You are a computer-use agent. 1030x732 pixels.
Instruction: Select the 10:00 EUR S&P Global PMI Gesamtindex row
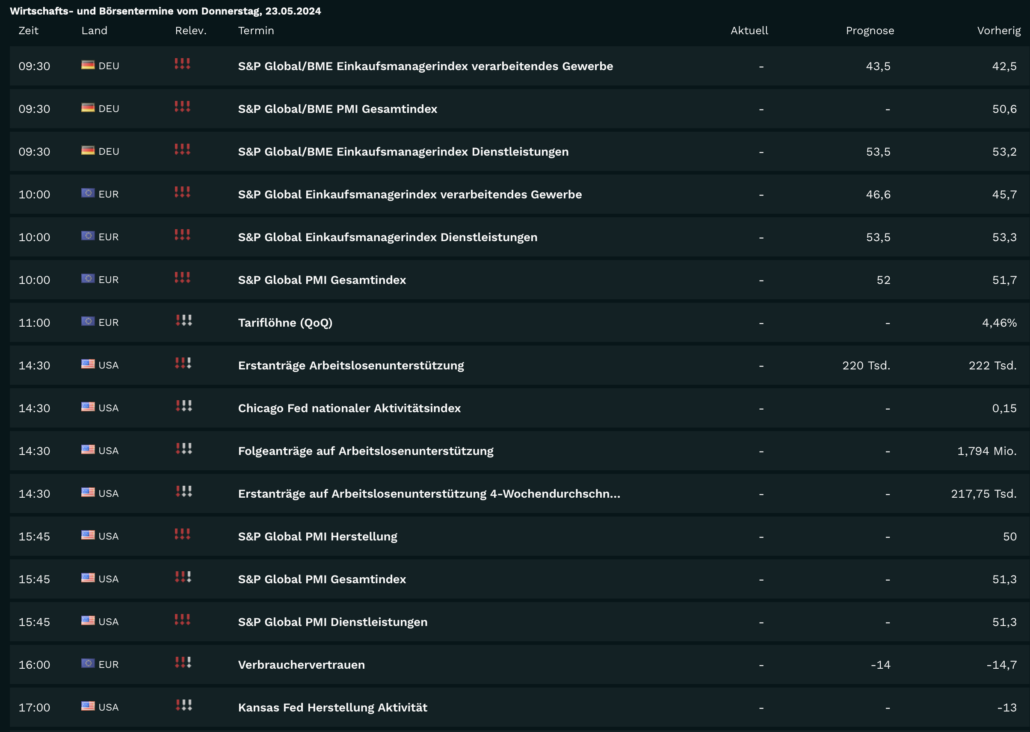520,280
